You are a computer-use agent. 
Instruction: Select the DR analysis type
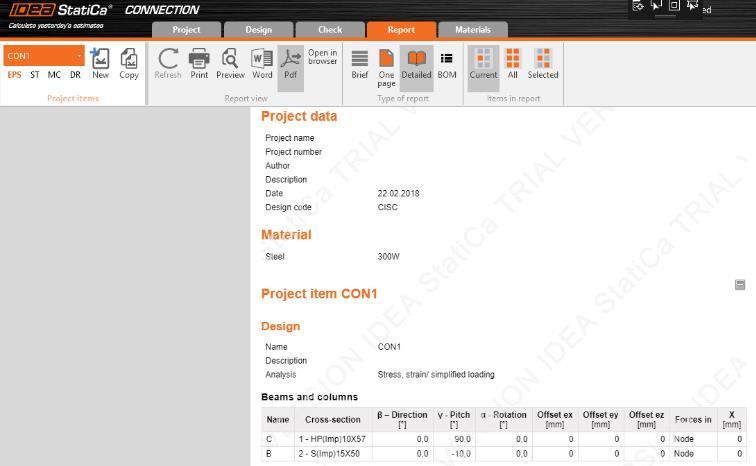[x=75, y=75]
